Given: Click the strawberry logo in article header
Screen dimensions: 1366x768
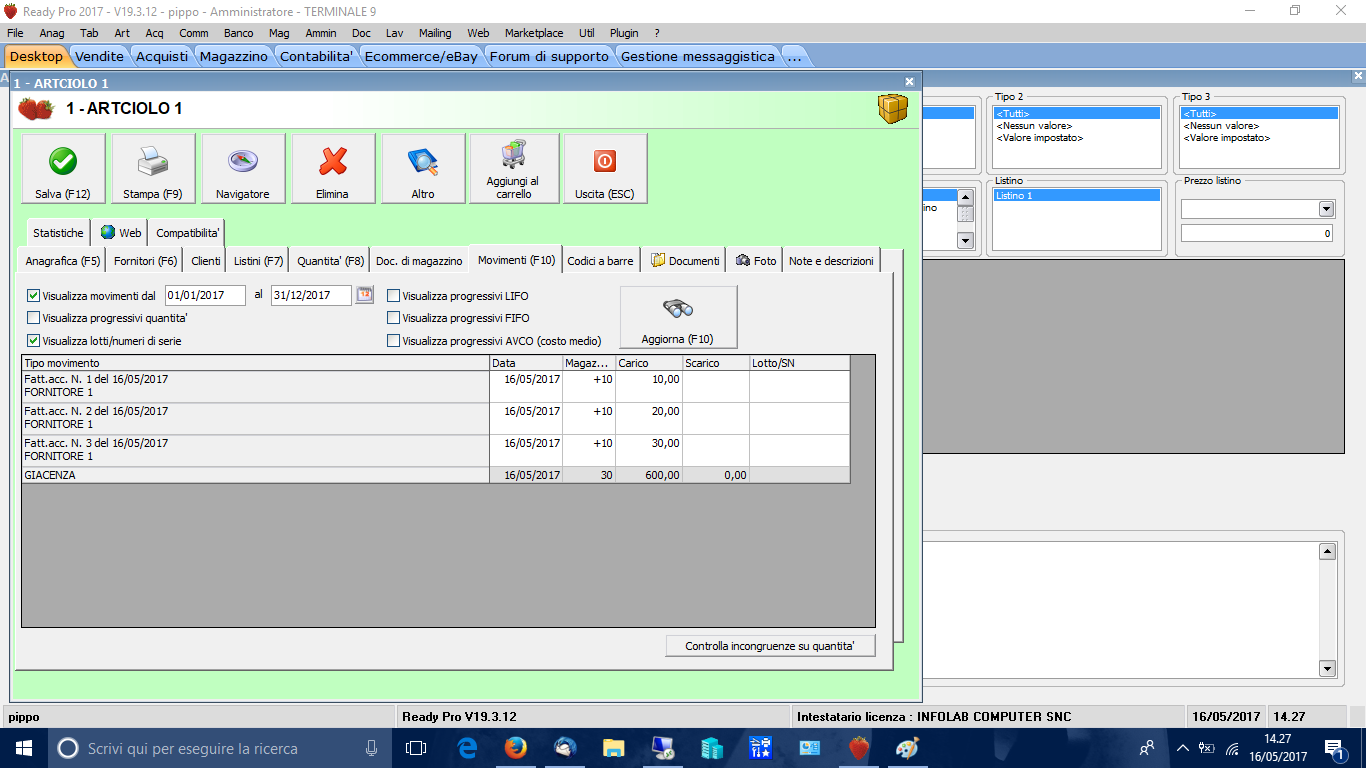Looking at the screenshot, I should pyautogui.click(x=35, y=109).
